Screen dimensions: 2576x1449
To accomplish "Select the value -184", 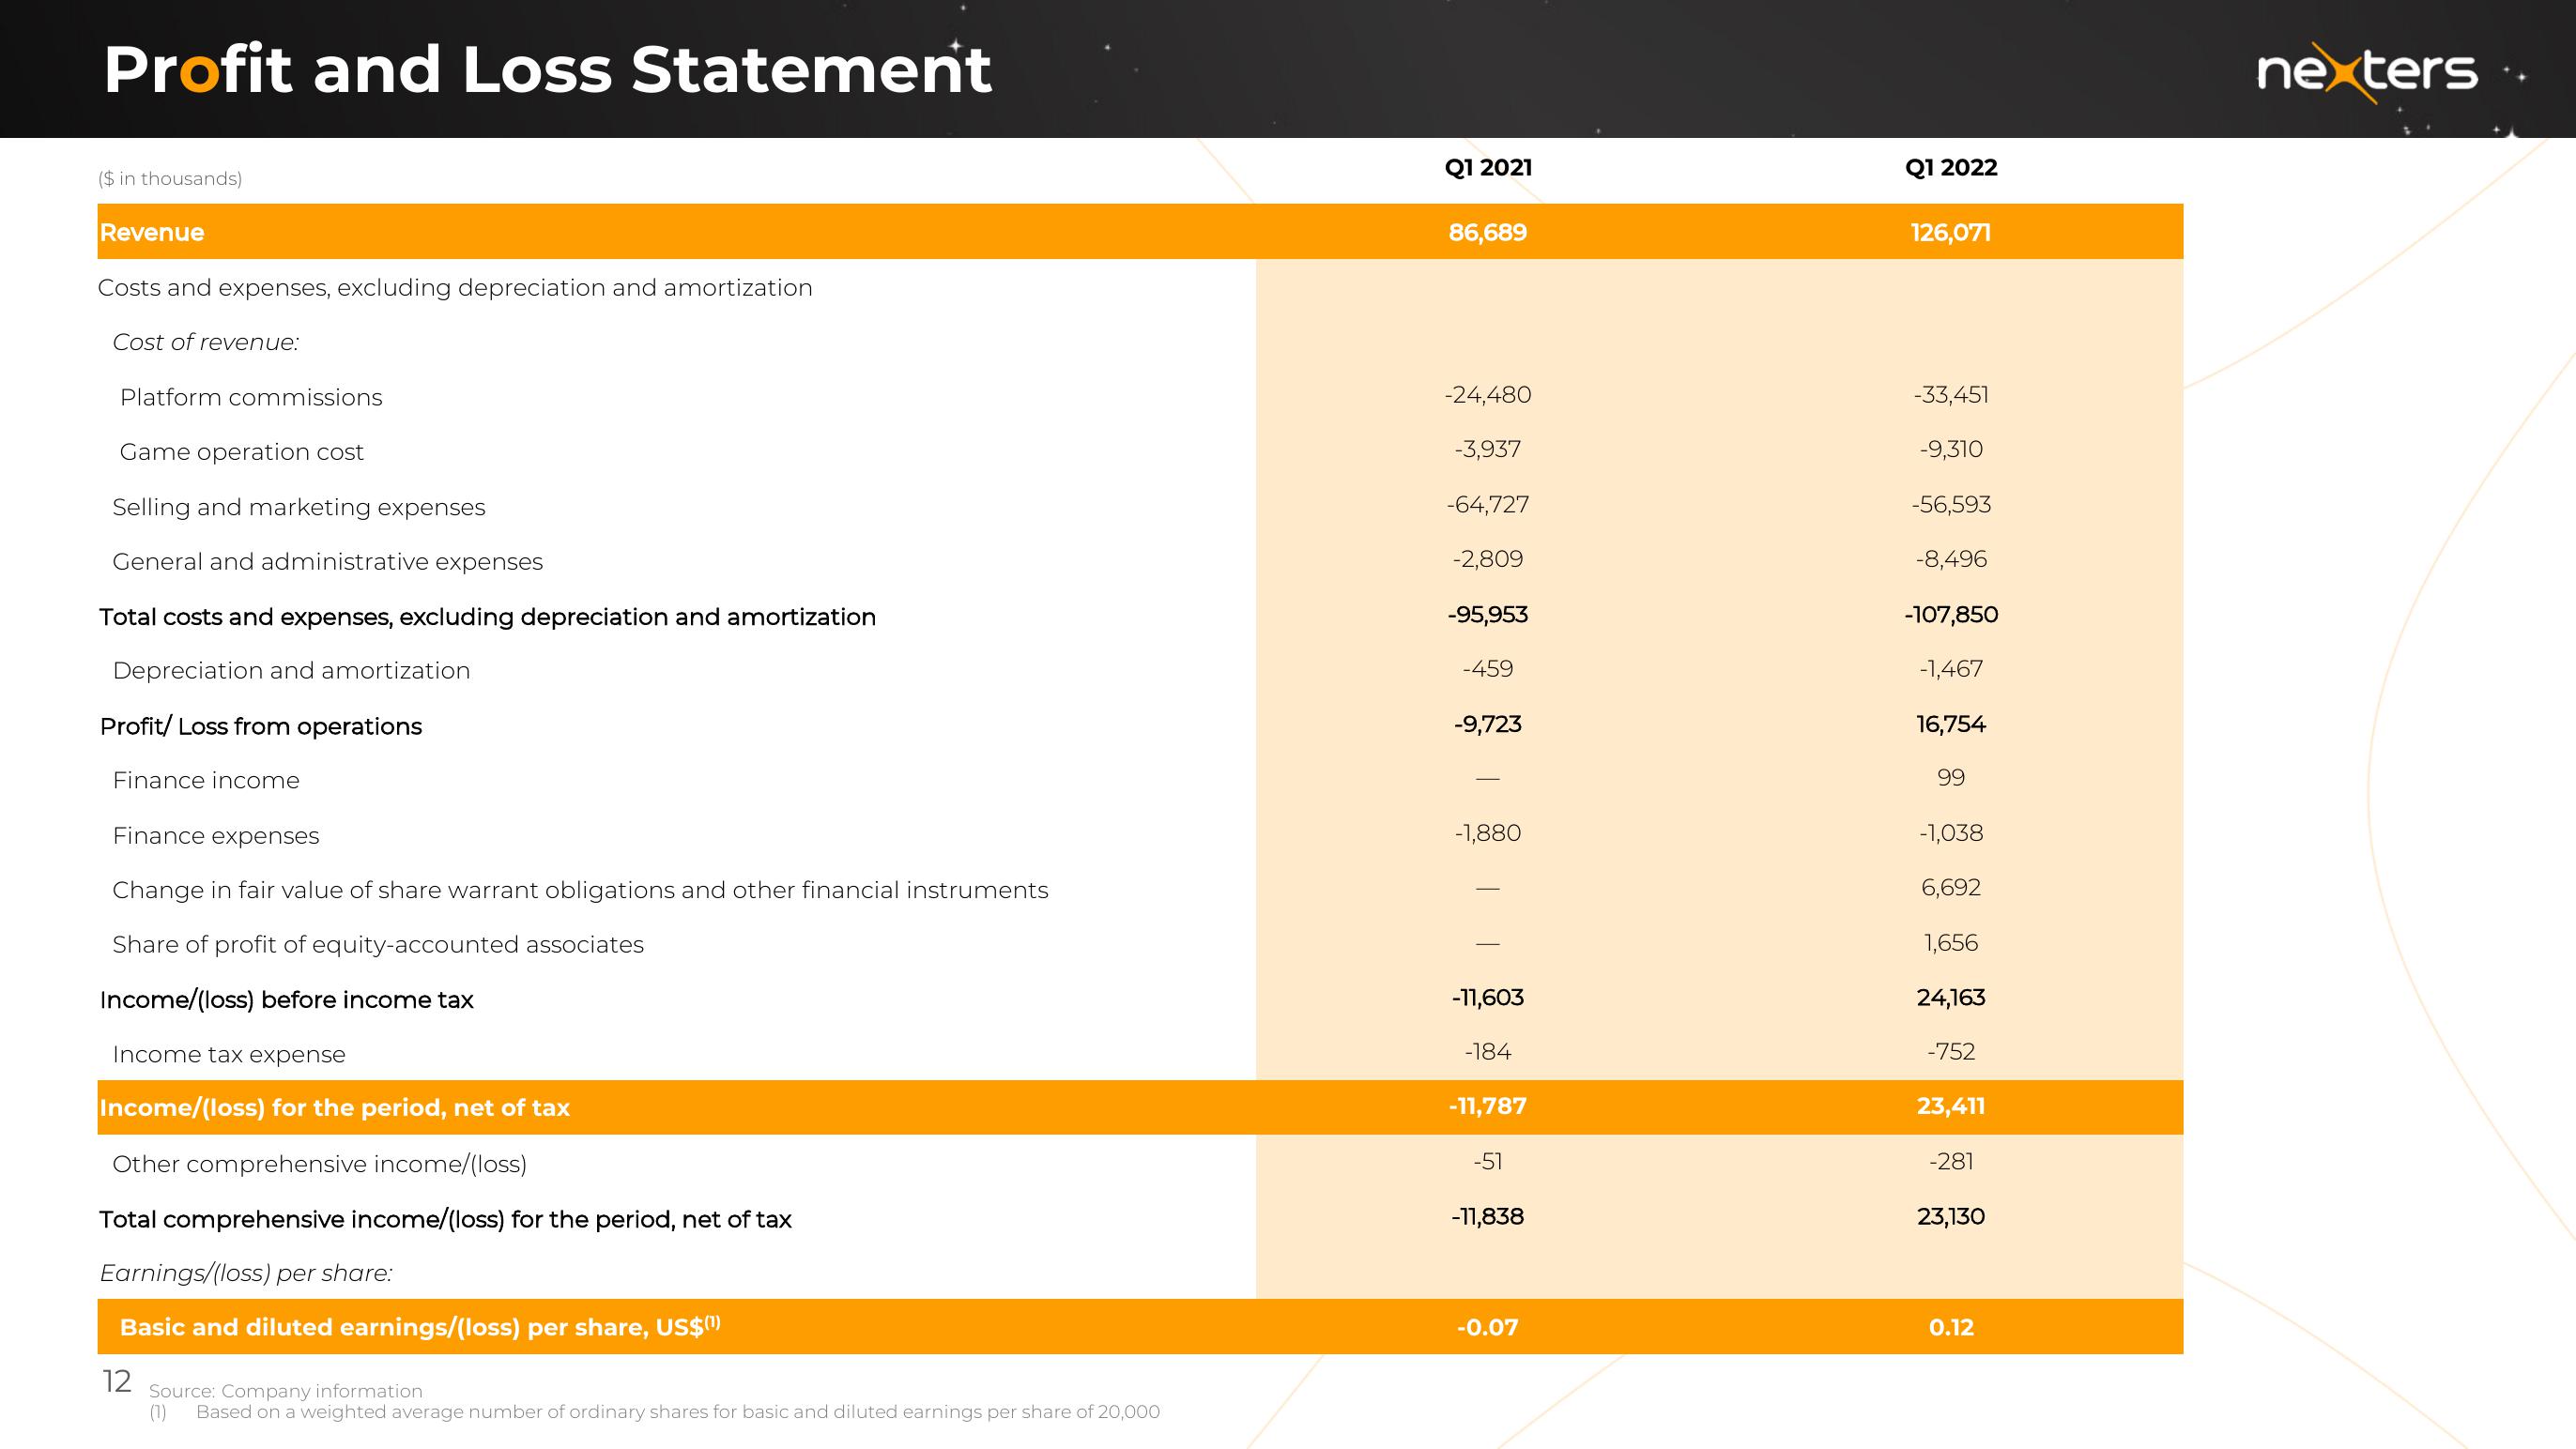I will [x=1488, y=1052].
